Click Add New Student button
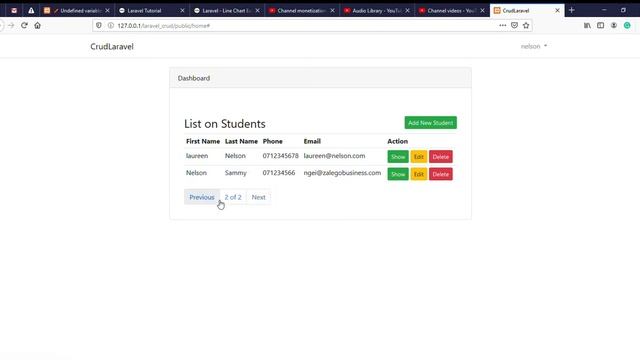 pyautogui.click(x=431, y=123)
